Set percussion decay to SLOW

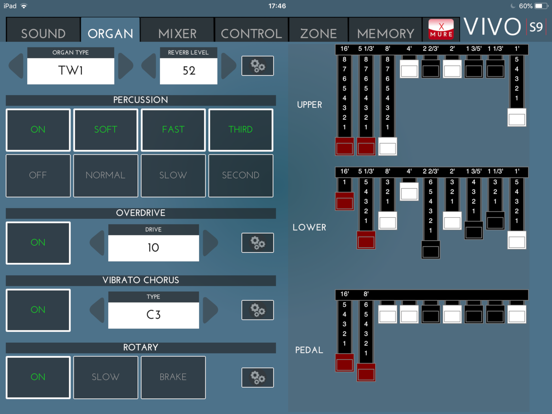pyautogui.click(x=173, y=175)
